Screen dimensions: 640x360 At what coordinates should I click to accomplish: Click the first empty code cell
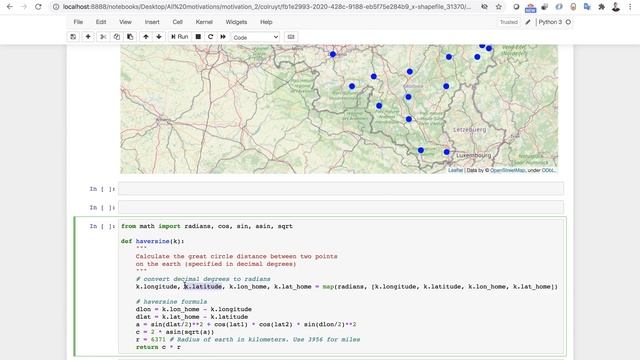point(341,189)
